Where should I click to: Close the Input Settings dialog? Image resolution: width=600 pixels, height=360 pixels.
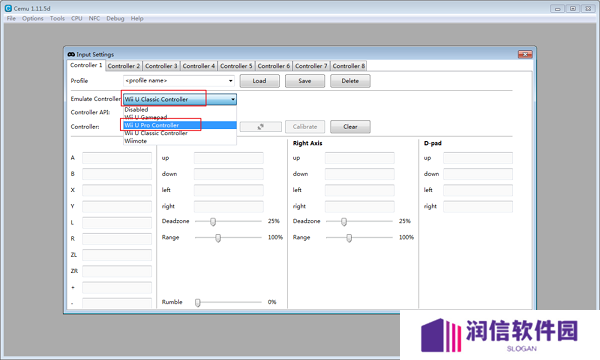(x=525, y=54)
